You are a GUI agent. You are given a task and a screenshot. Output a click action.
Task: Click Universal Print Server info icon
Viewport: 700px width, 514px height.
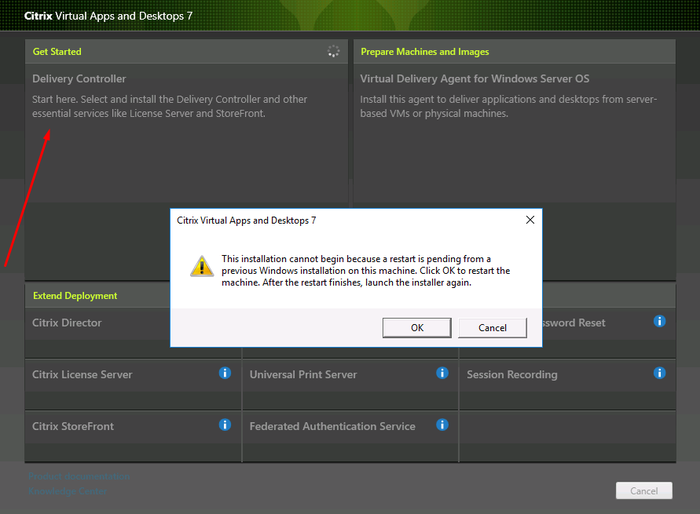pos(442,373)
